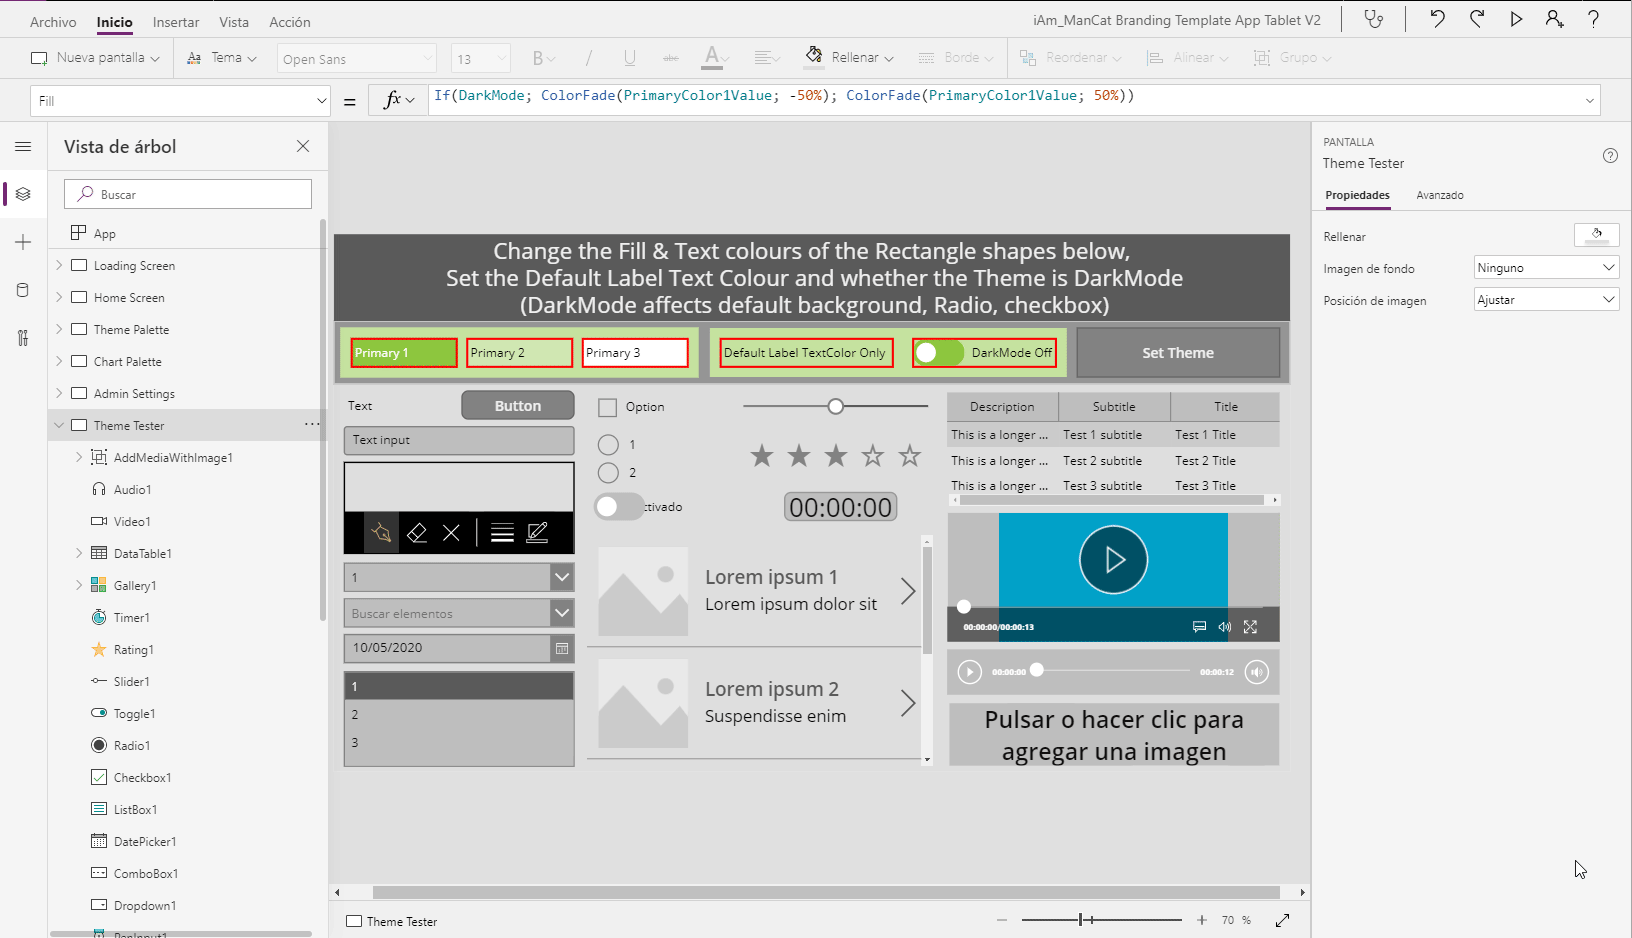This screenshot has width=1632, height=938.
Task: Expand the Loading Screen tree node
Action: [x=59, y=265]
